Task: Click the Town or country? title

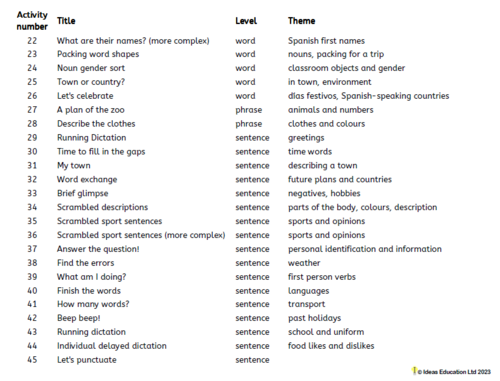Action: coord(91,82)
